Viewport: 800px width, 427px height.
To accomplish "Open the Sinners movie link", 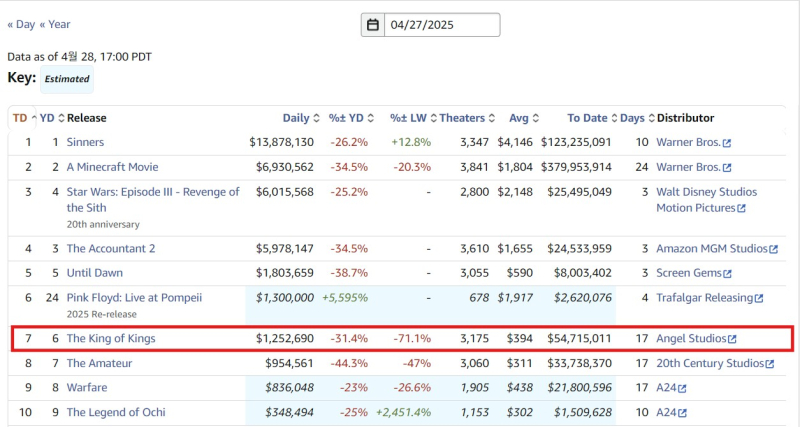I will pyautogui.click(x=85, y=143).
